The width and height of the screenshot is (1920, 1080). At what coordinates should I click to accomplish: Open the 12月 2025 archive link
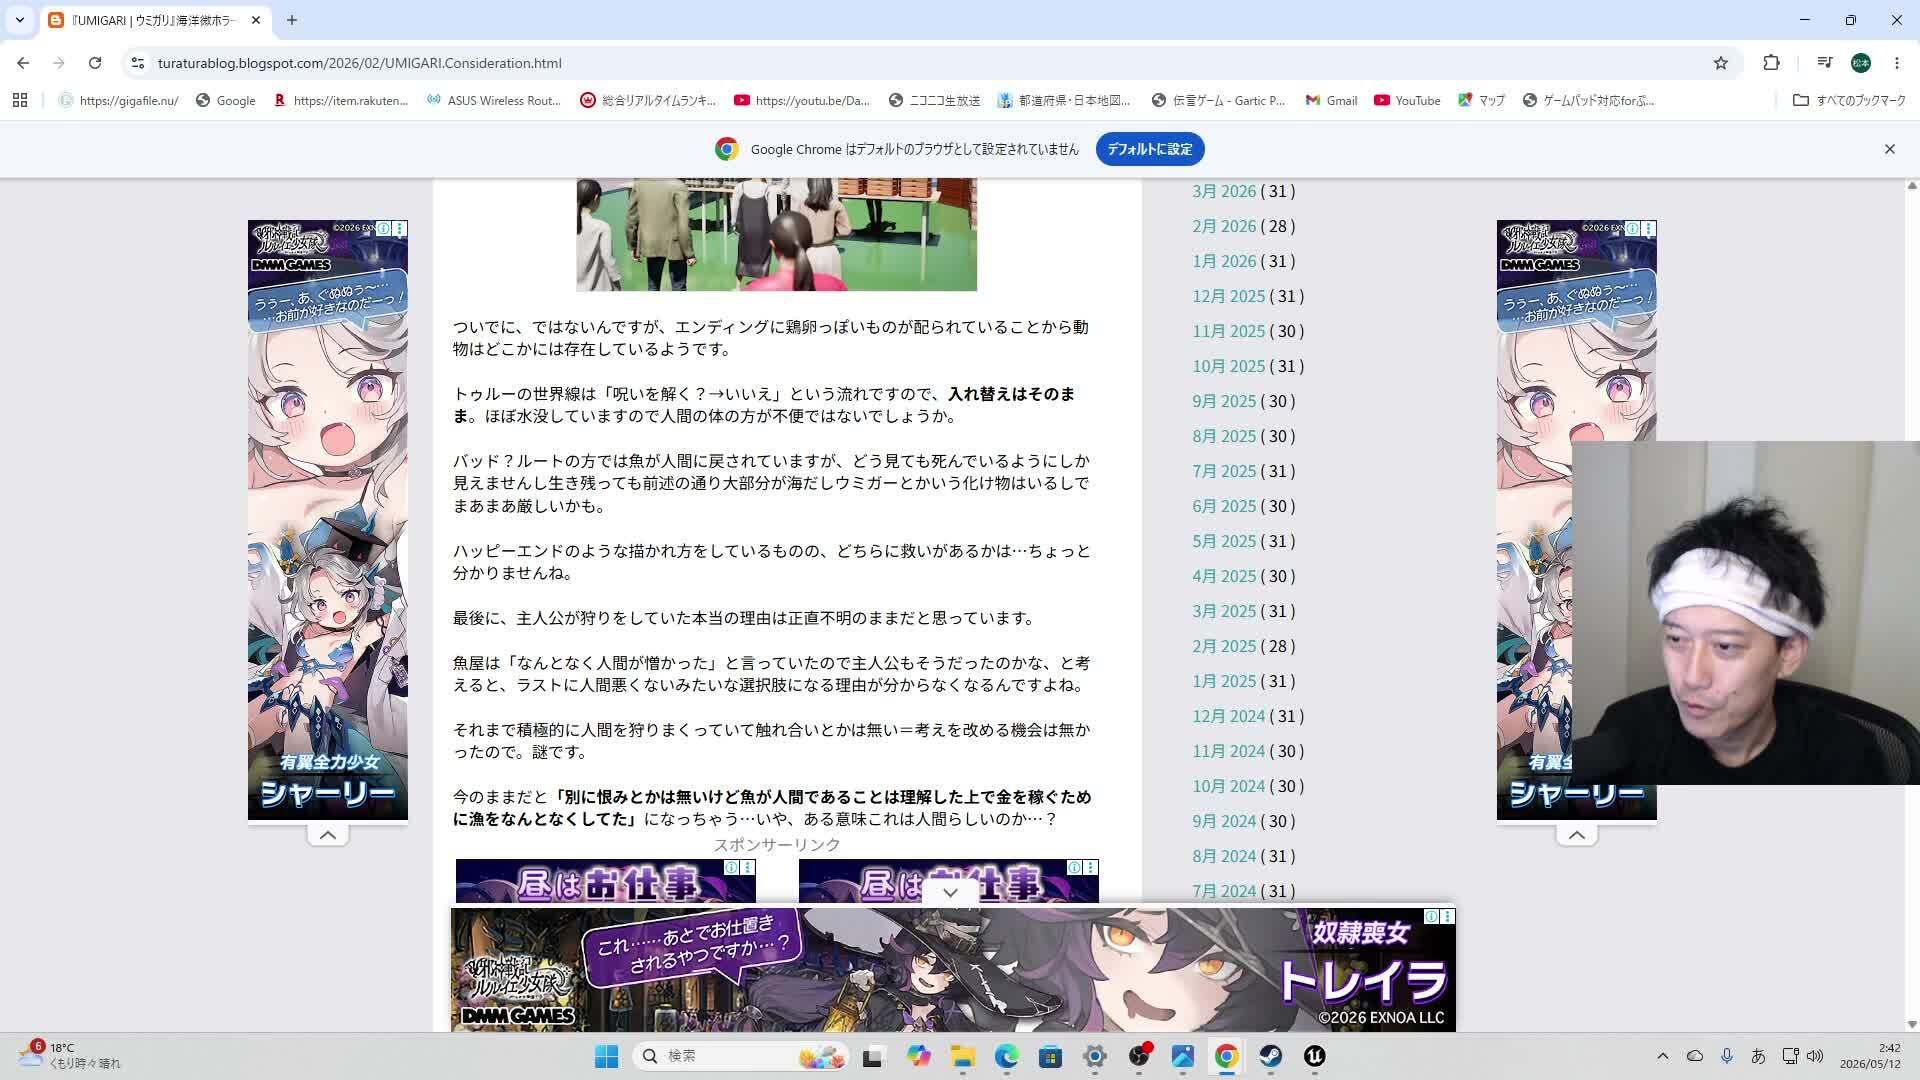1228,296
